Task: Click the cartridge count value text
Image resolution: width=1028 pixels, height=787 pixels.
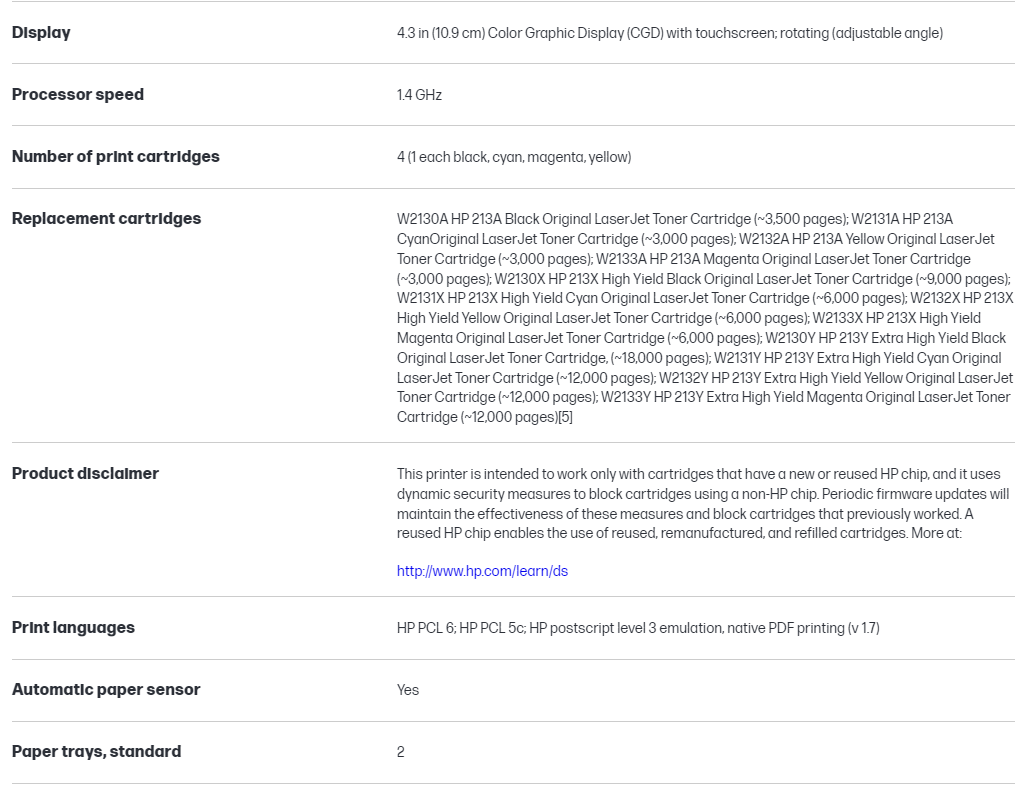Action: click(514, 157)
